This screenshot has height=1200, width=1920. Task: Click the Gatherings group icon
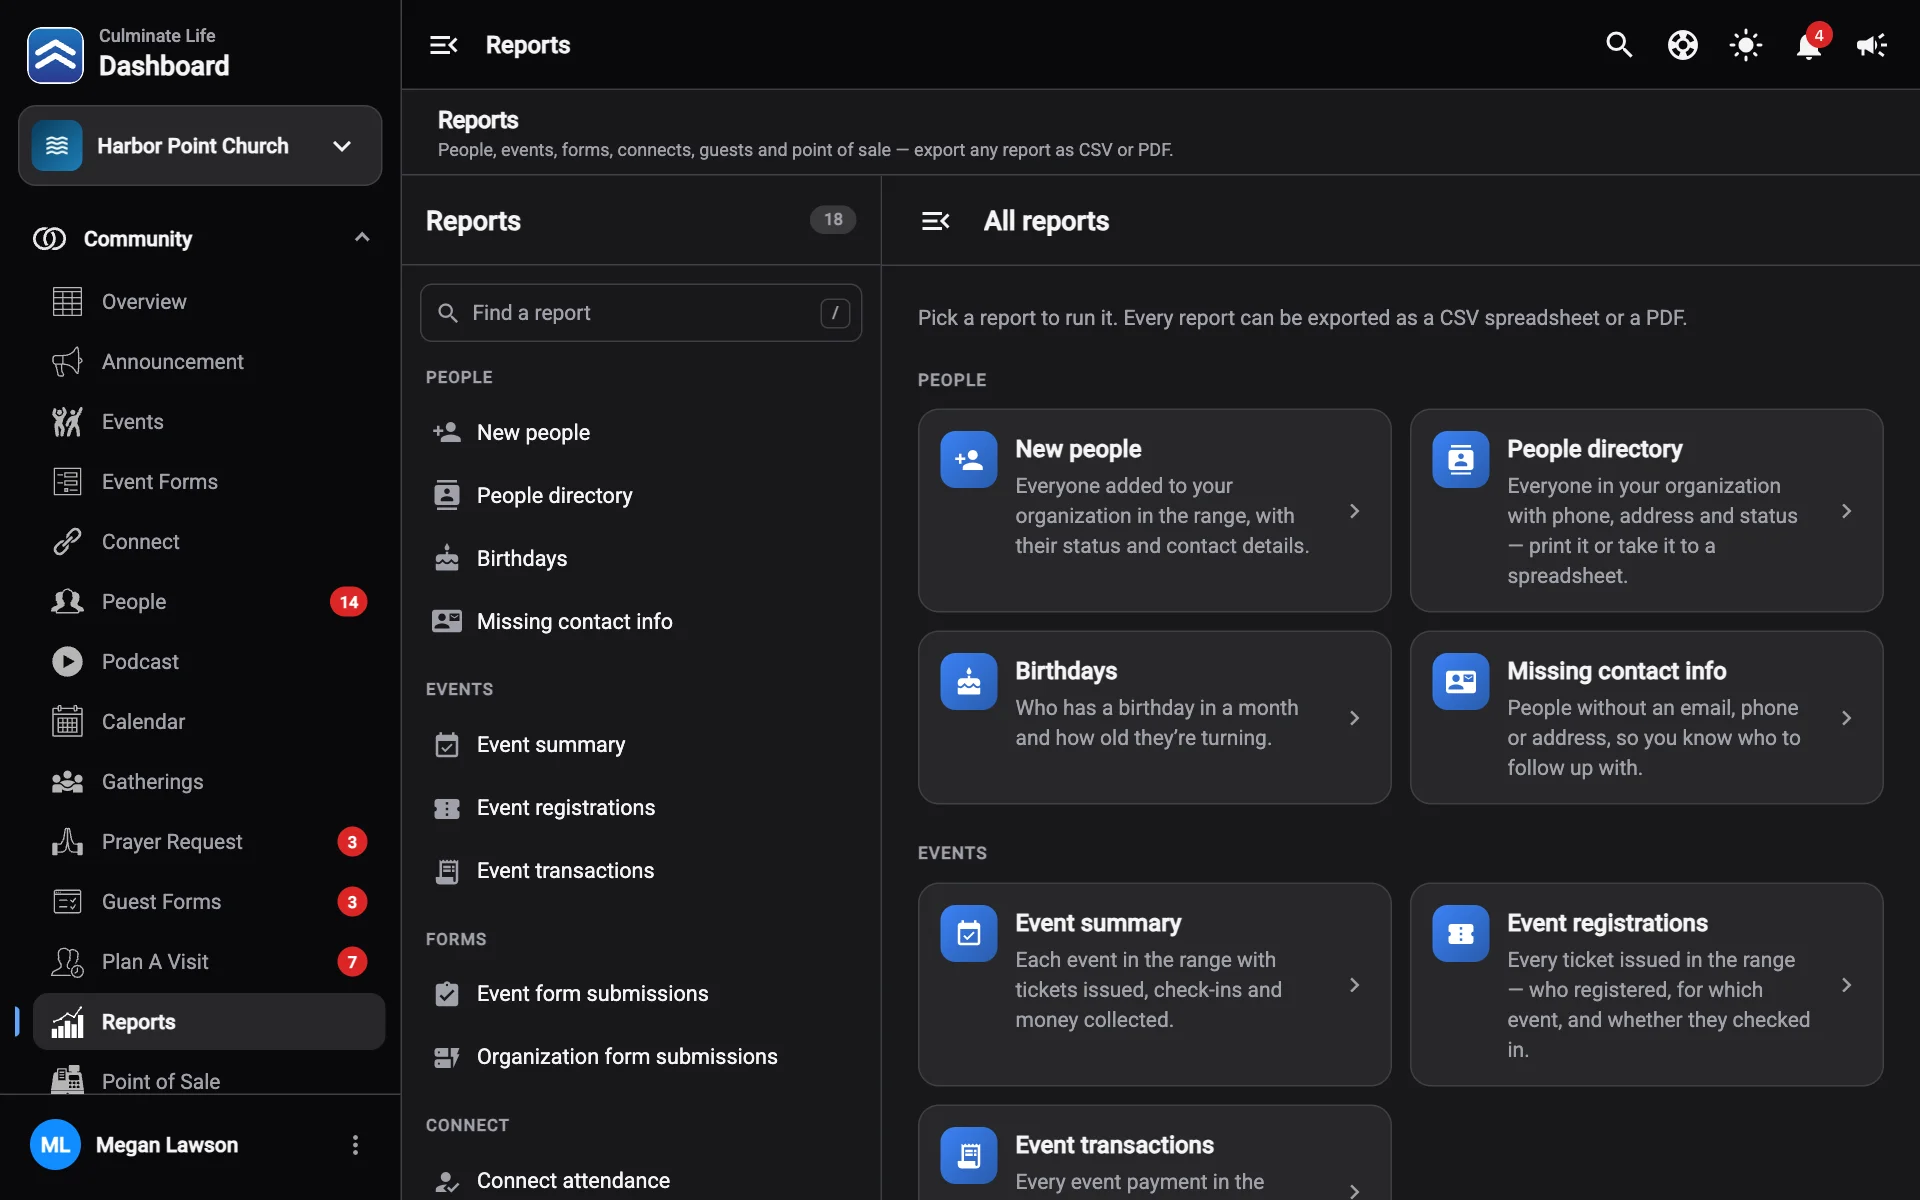pyautogui.click(x=67, y=782)
